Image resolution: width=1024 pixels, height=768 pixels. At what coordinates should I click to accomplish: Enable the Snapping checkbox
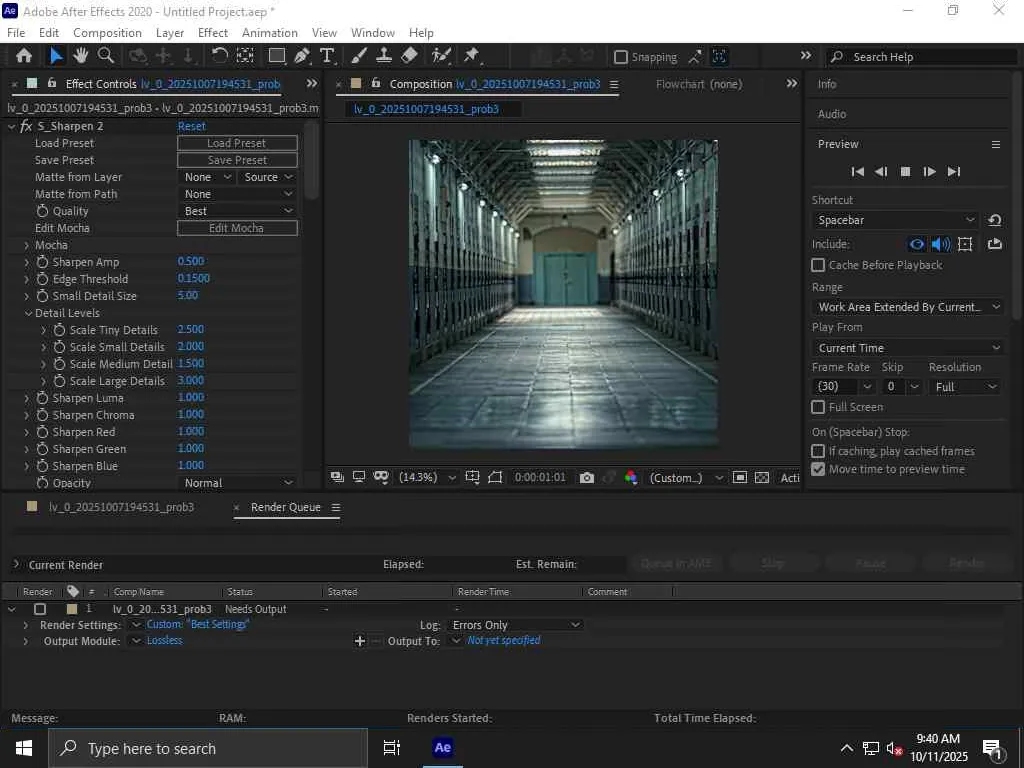[621, 57]
